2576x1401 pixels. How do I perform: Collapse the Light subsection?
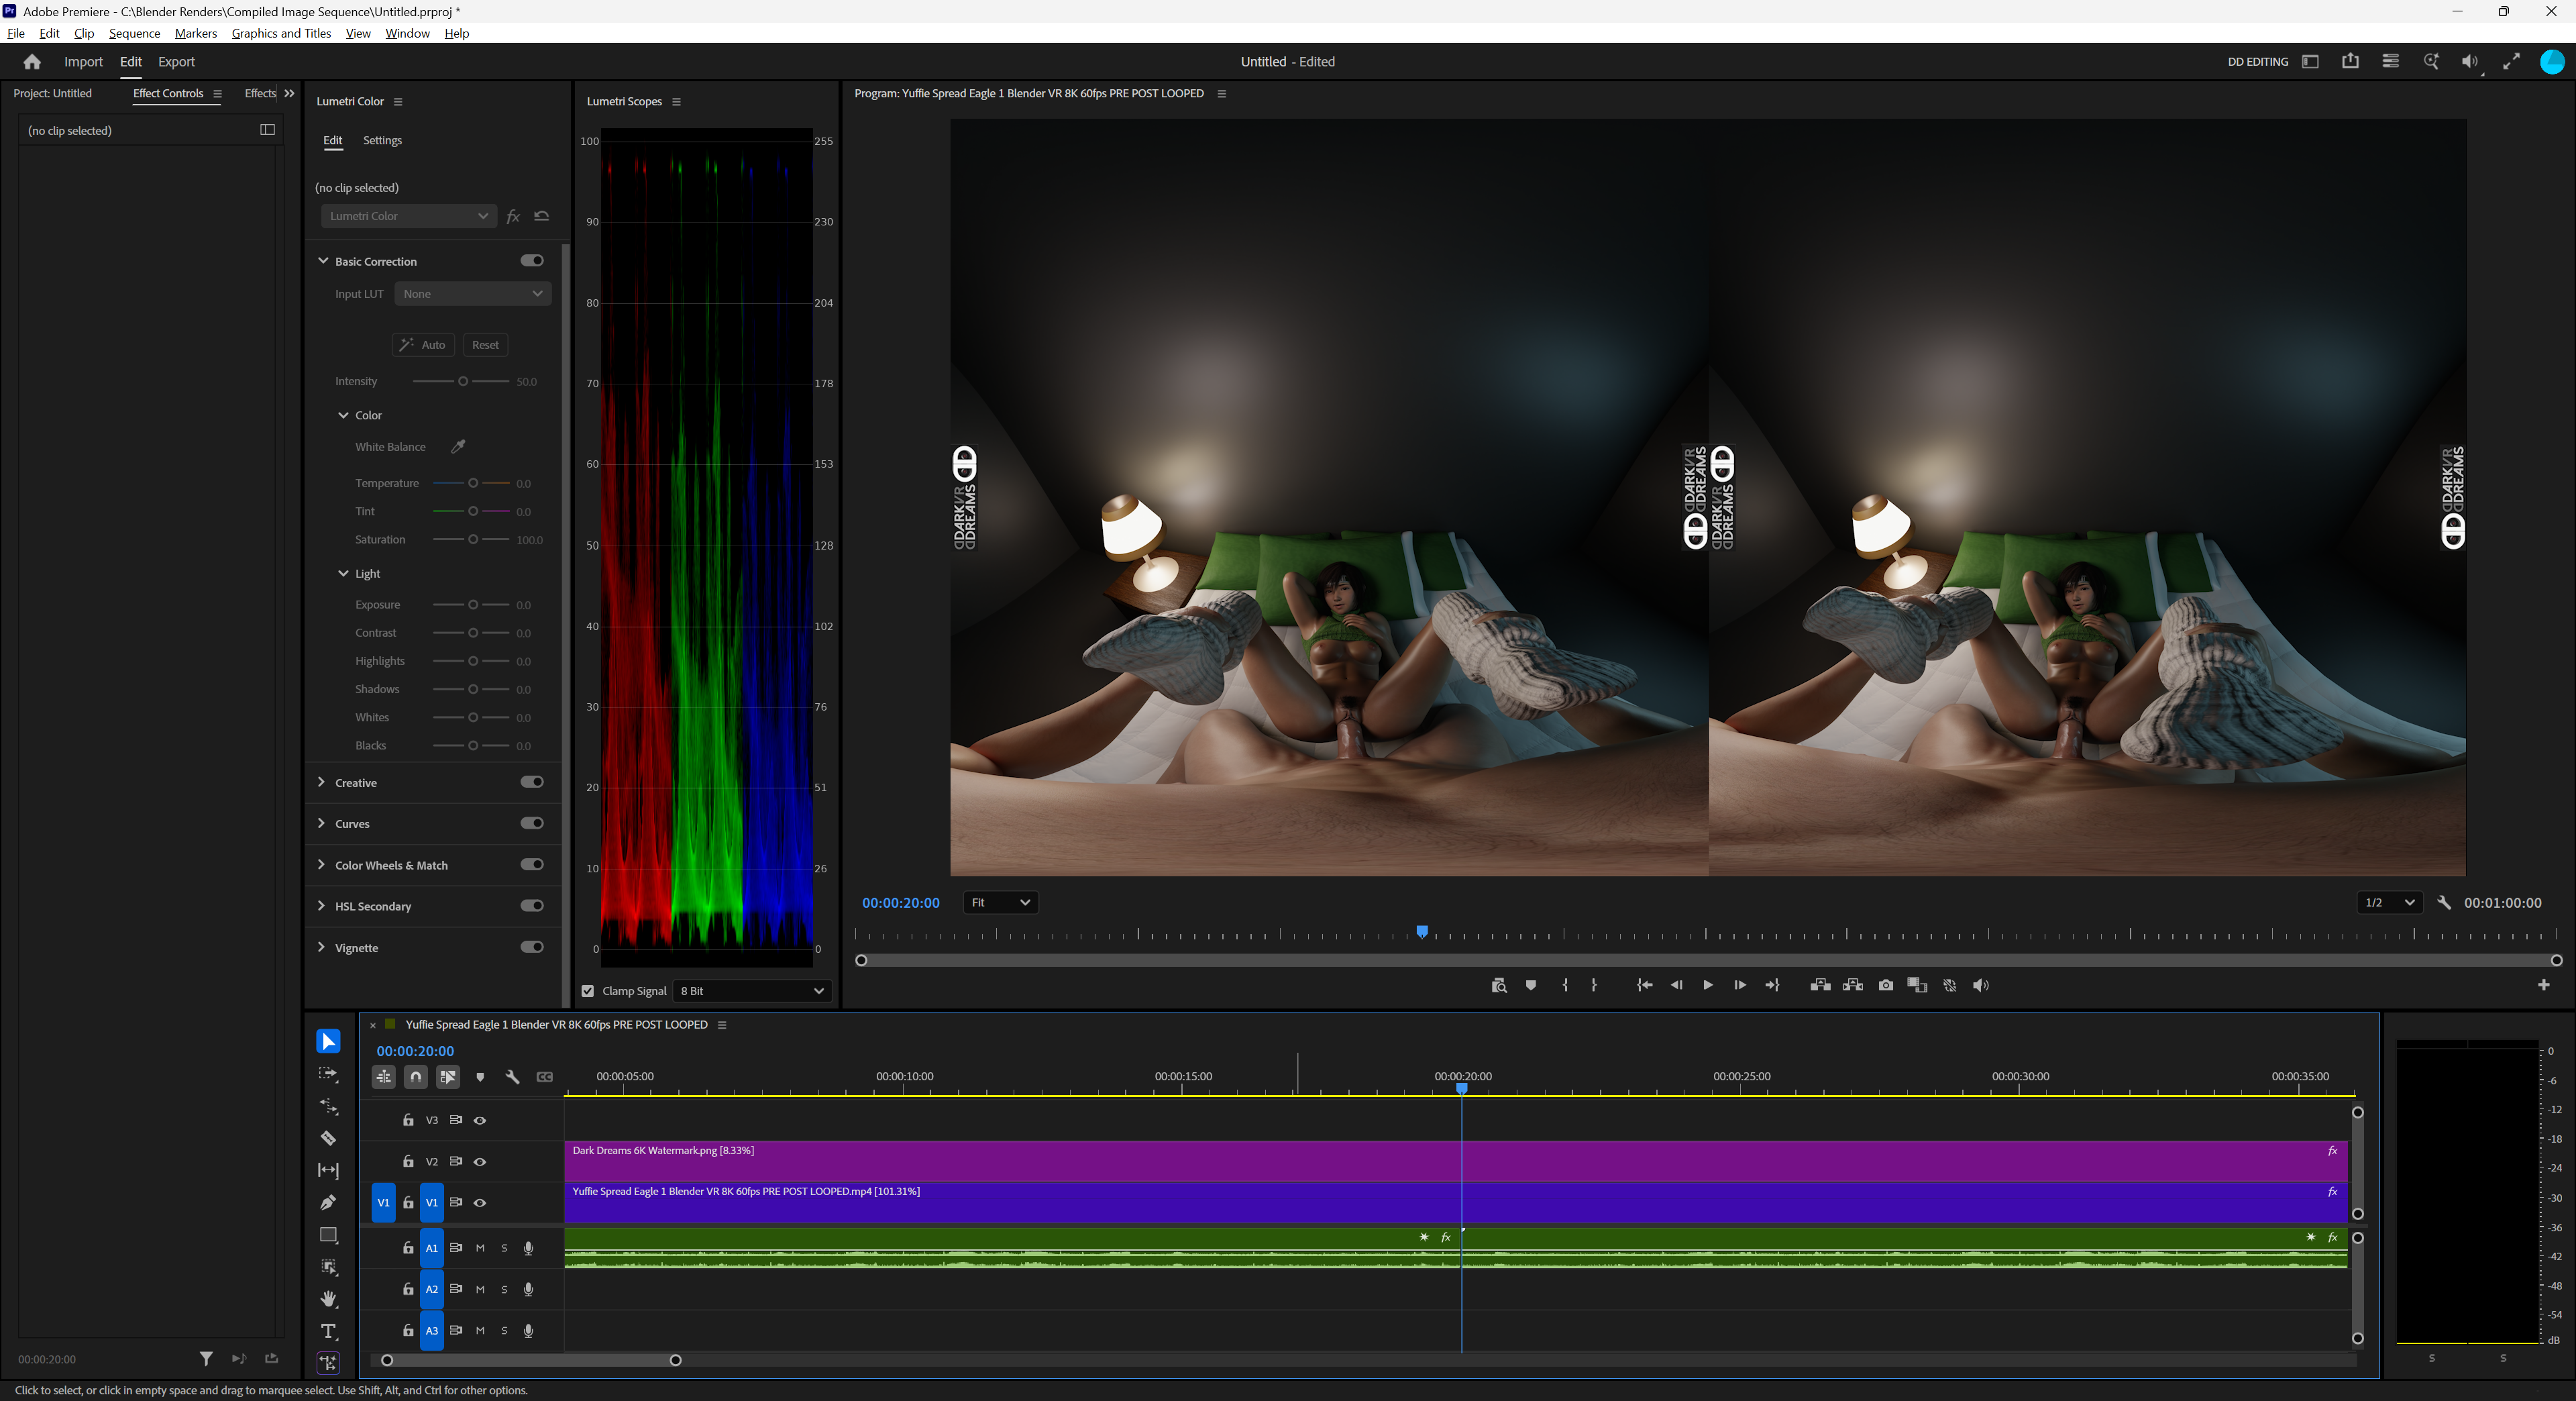(343, 573)
